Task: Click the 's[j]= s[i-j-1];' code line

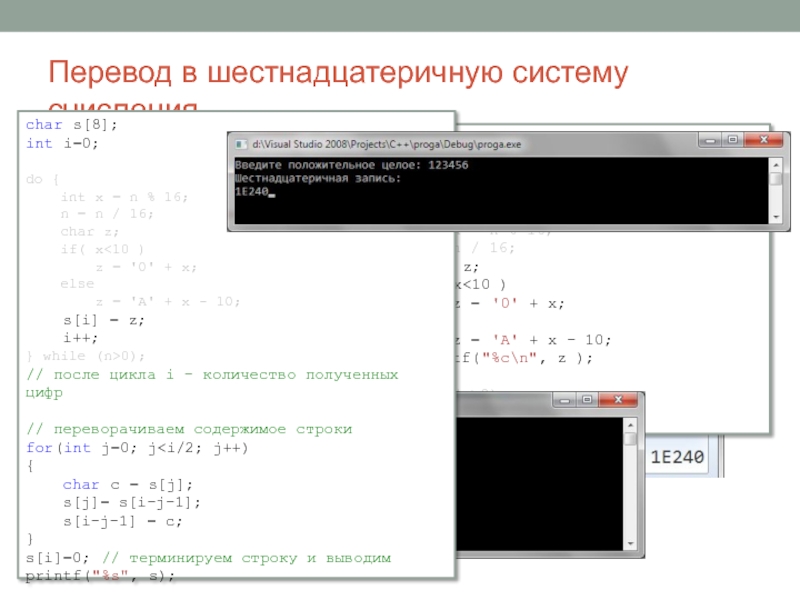Action: point(132,503)
